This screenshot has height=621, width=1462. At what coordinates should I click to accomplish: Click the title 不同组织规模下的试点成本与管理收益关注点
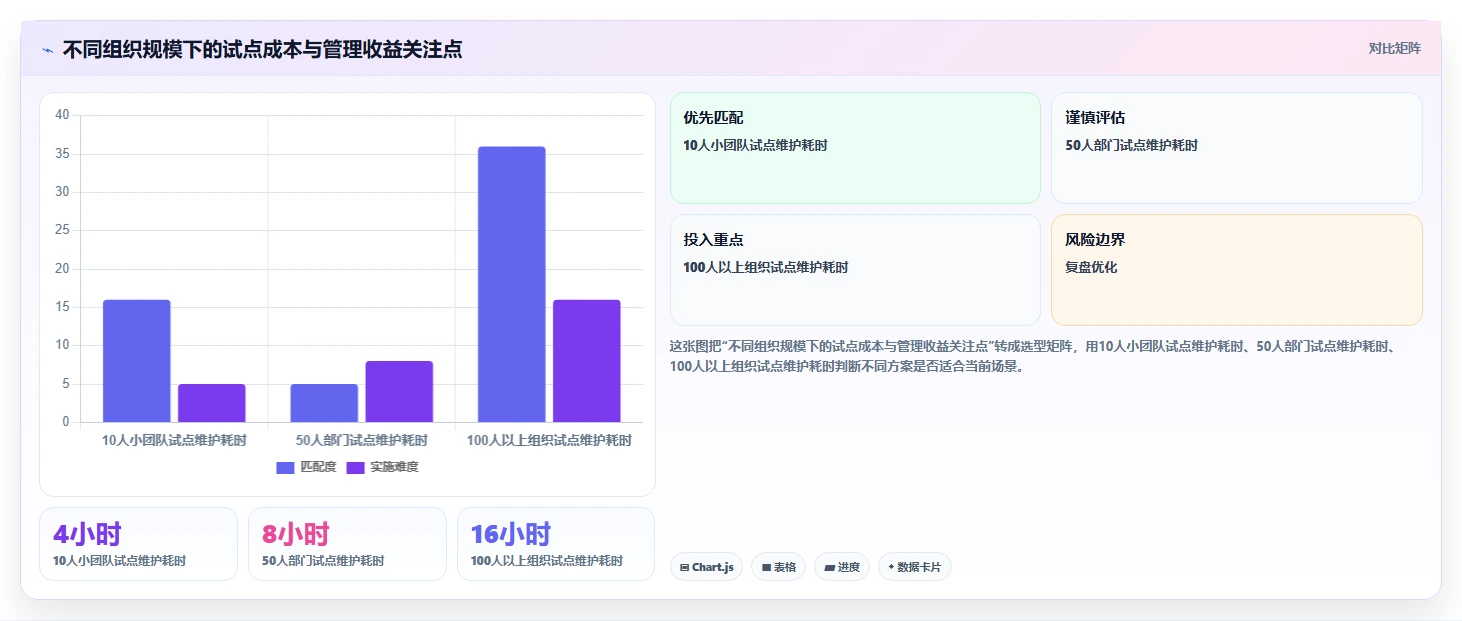(262, 49)
